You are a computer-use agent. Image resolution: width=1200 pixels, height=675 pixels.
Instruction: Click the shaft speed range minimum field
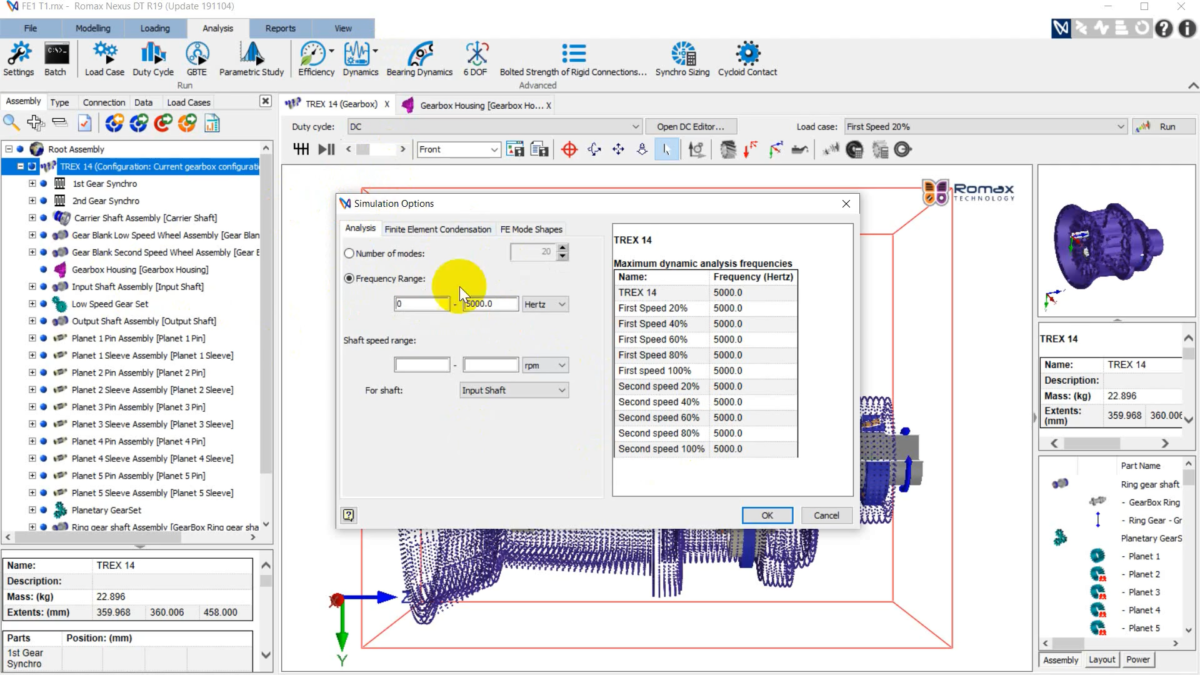point(422,365)
